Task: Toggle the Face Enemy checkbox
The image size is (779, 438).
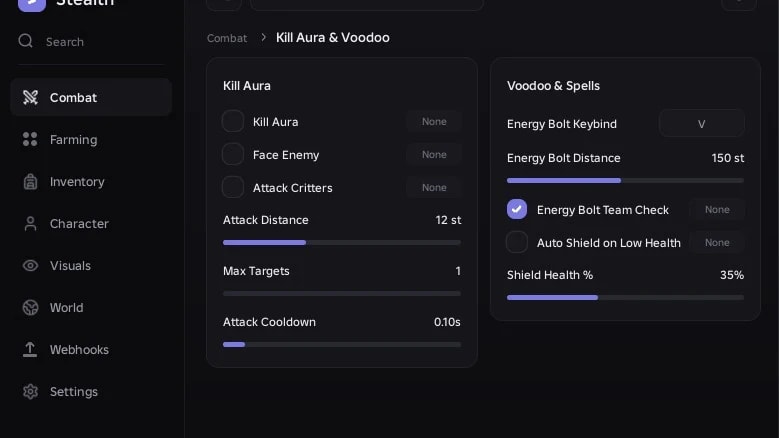Action: pyautogui.click(x=233, y=154)
